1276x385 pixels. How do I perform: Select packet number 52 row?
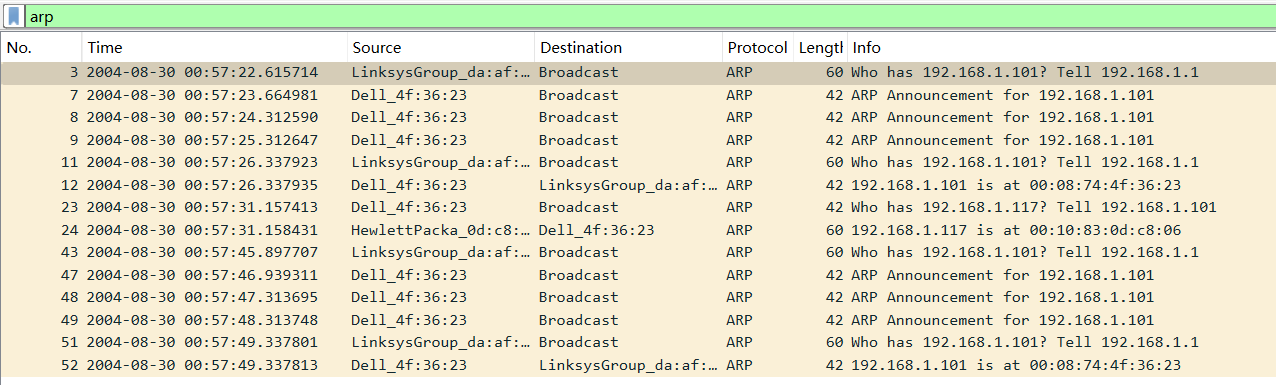click(x=638, y=365)
